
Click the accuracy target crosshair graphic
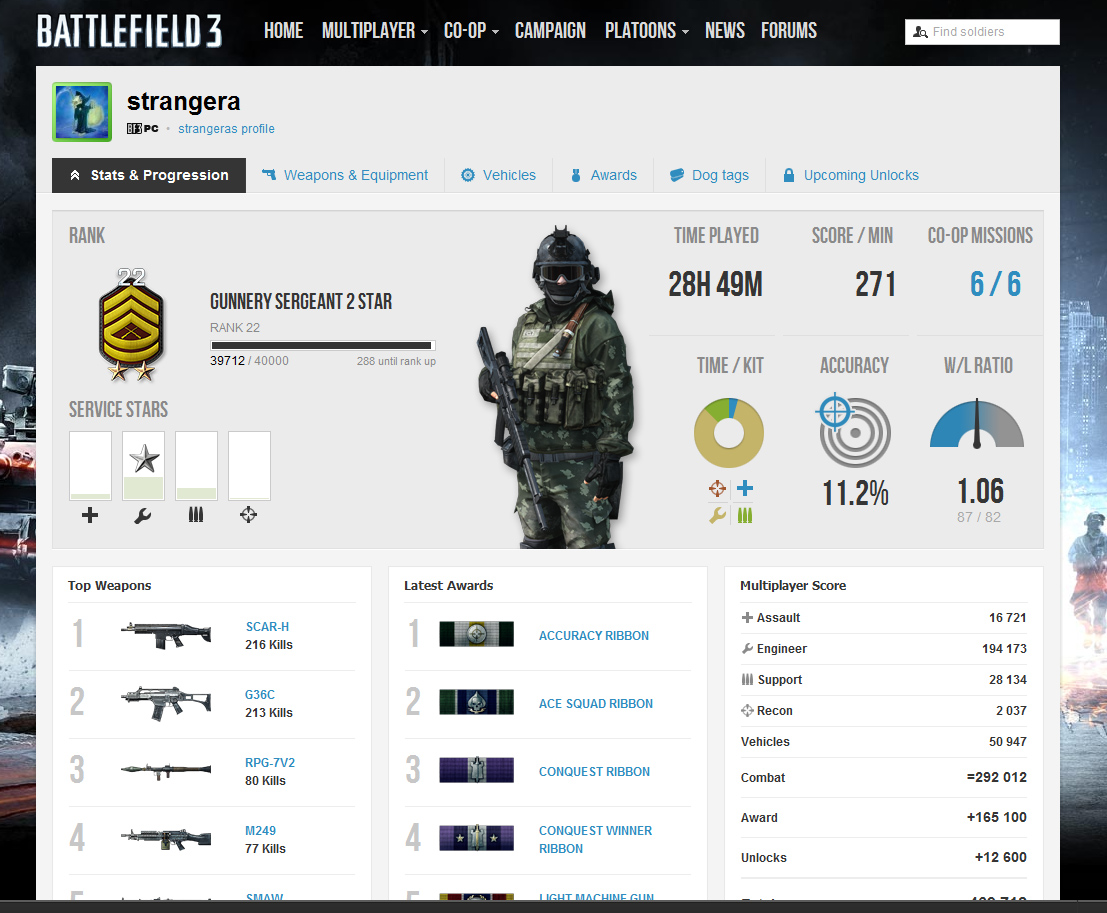pos(854,431)
